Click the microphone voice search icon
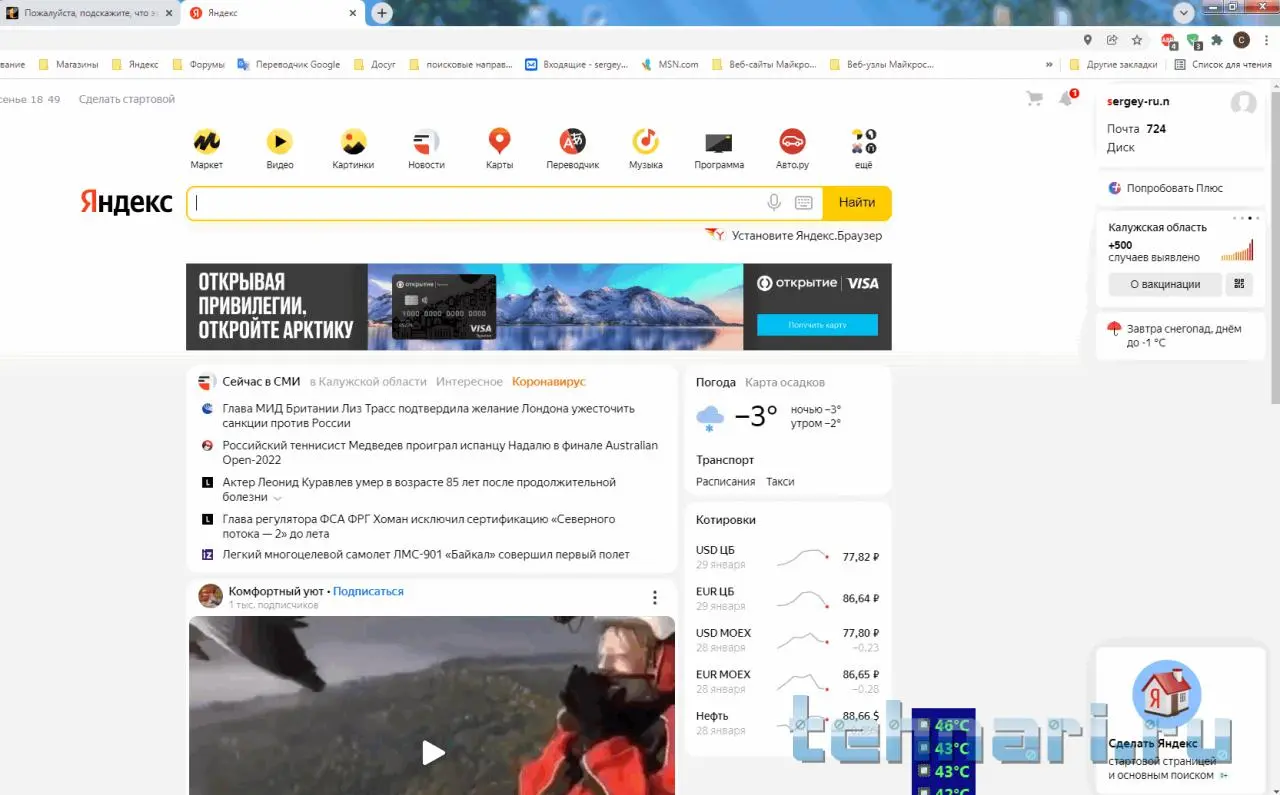The width and height of the screenshot is (1280, 795). coord(774,203)
